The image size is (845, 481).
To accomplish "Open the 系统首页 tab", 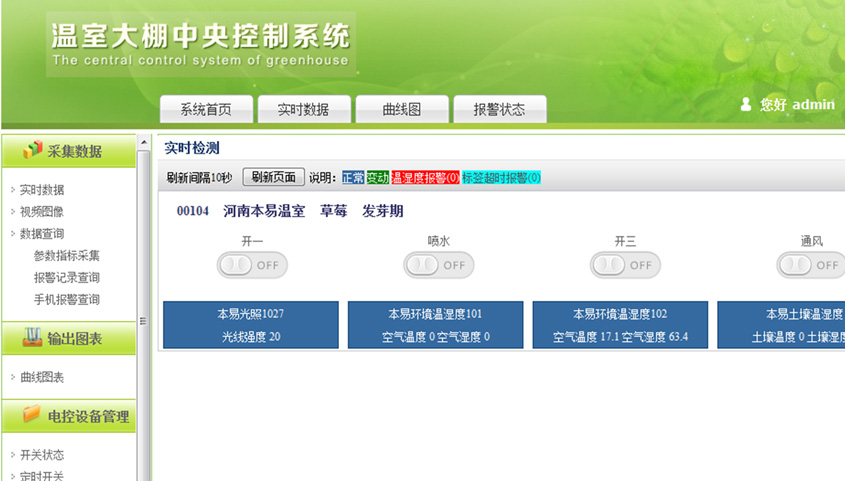I will click(x=205, y=110).
